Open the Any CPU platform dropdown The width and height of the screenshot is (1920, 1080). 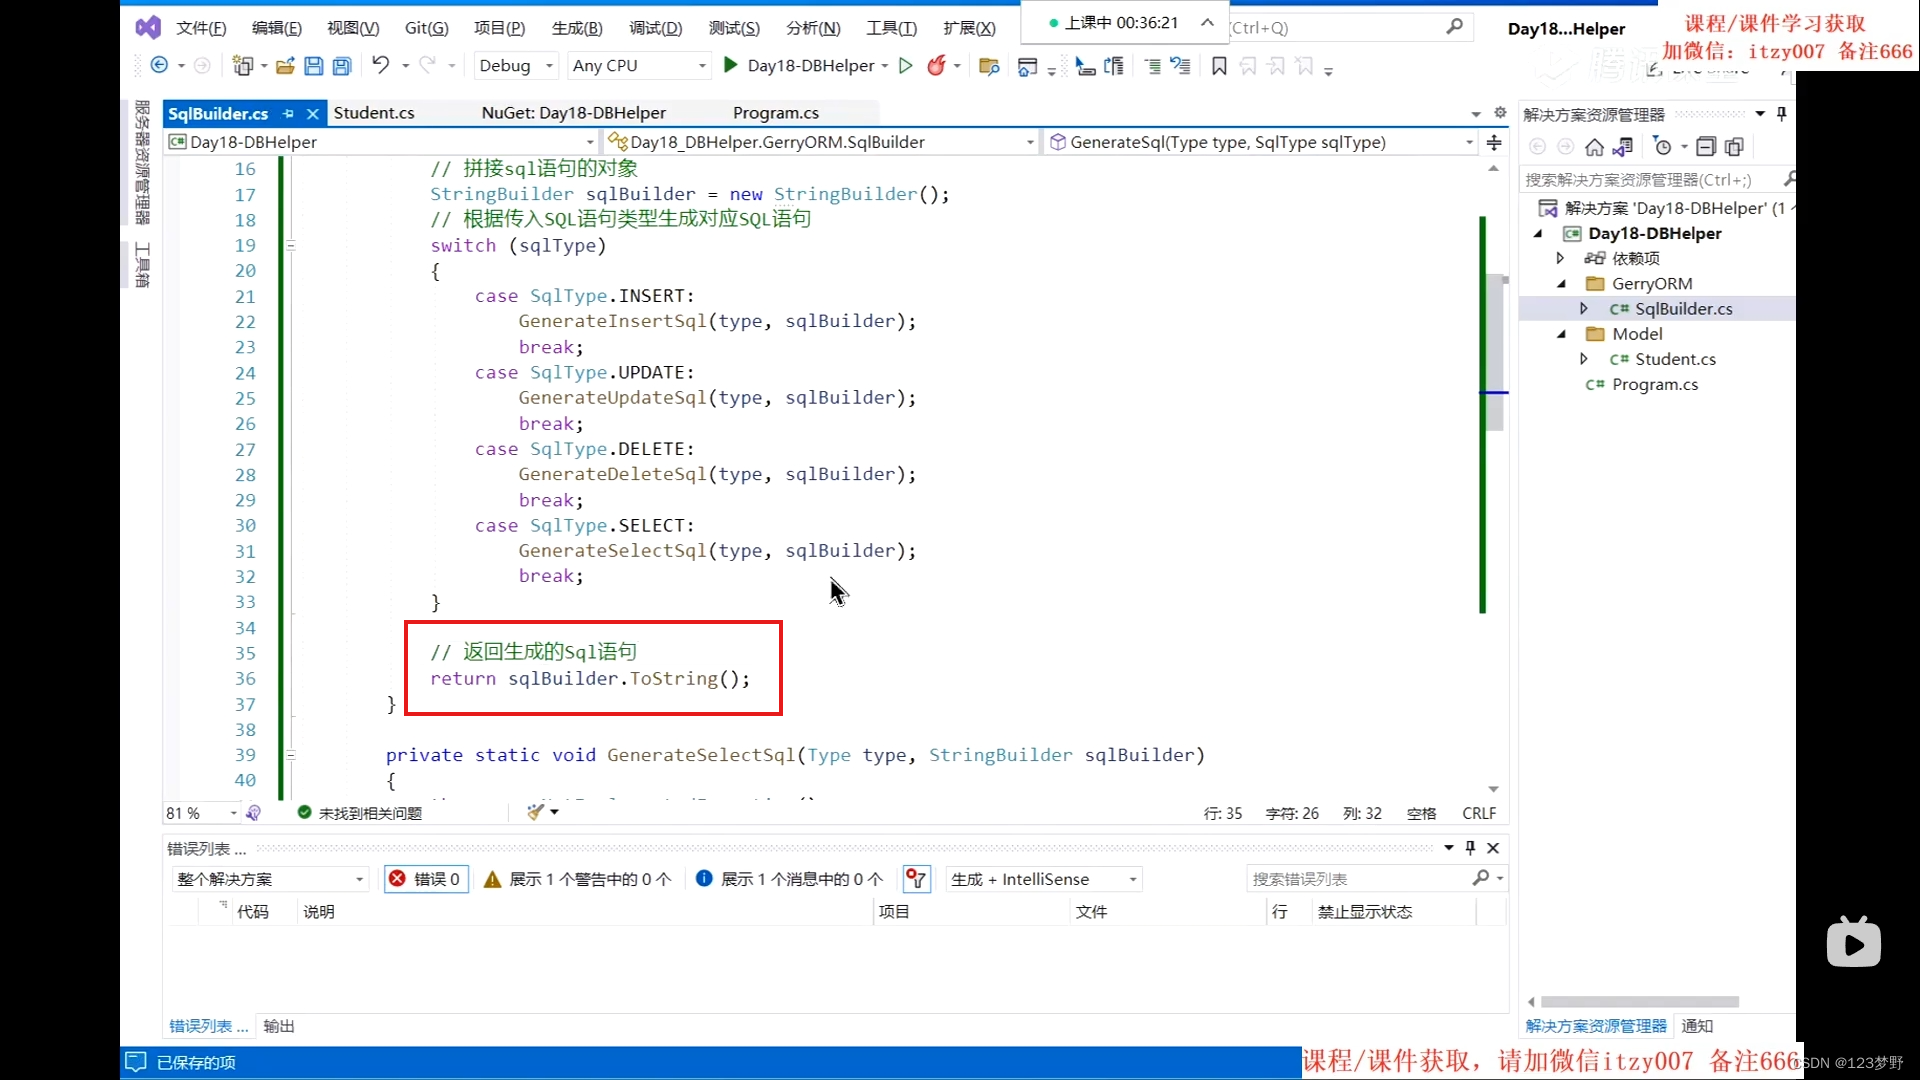point(638,66)
